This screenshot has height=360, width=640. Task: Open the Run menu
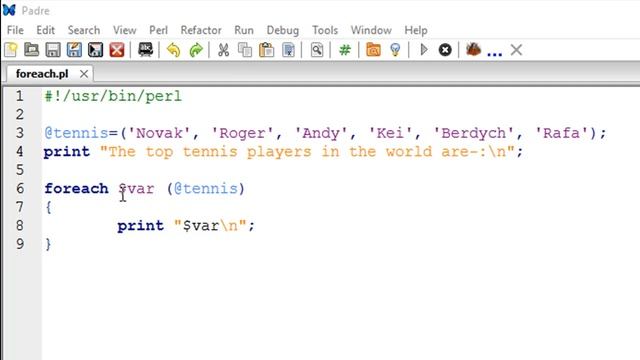(x=244, y=30)
